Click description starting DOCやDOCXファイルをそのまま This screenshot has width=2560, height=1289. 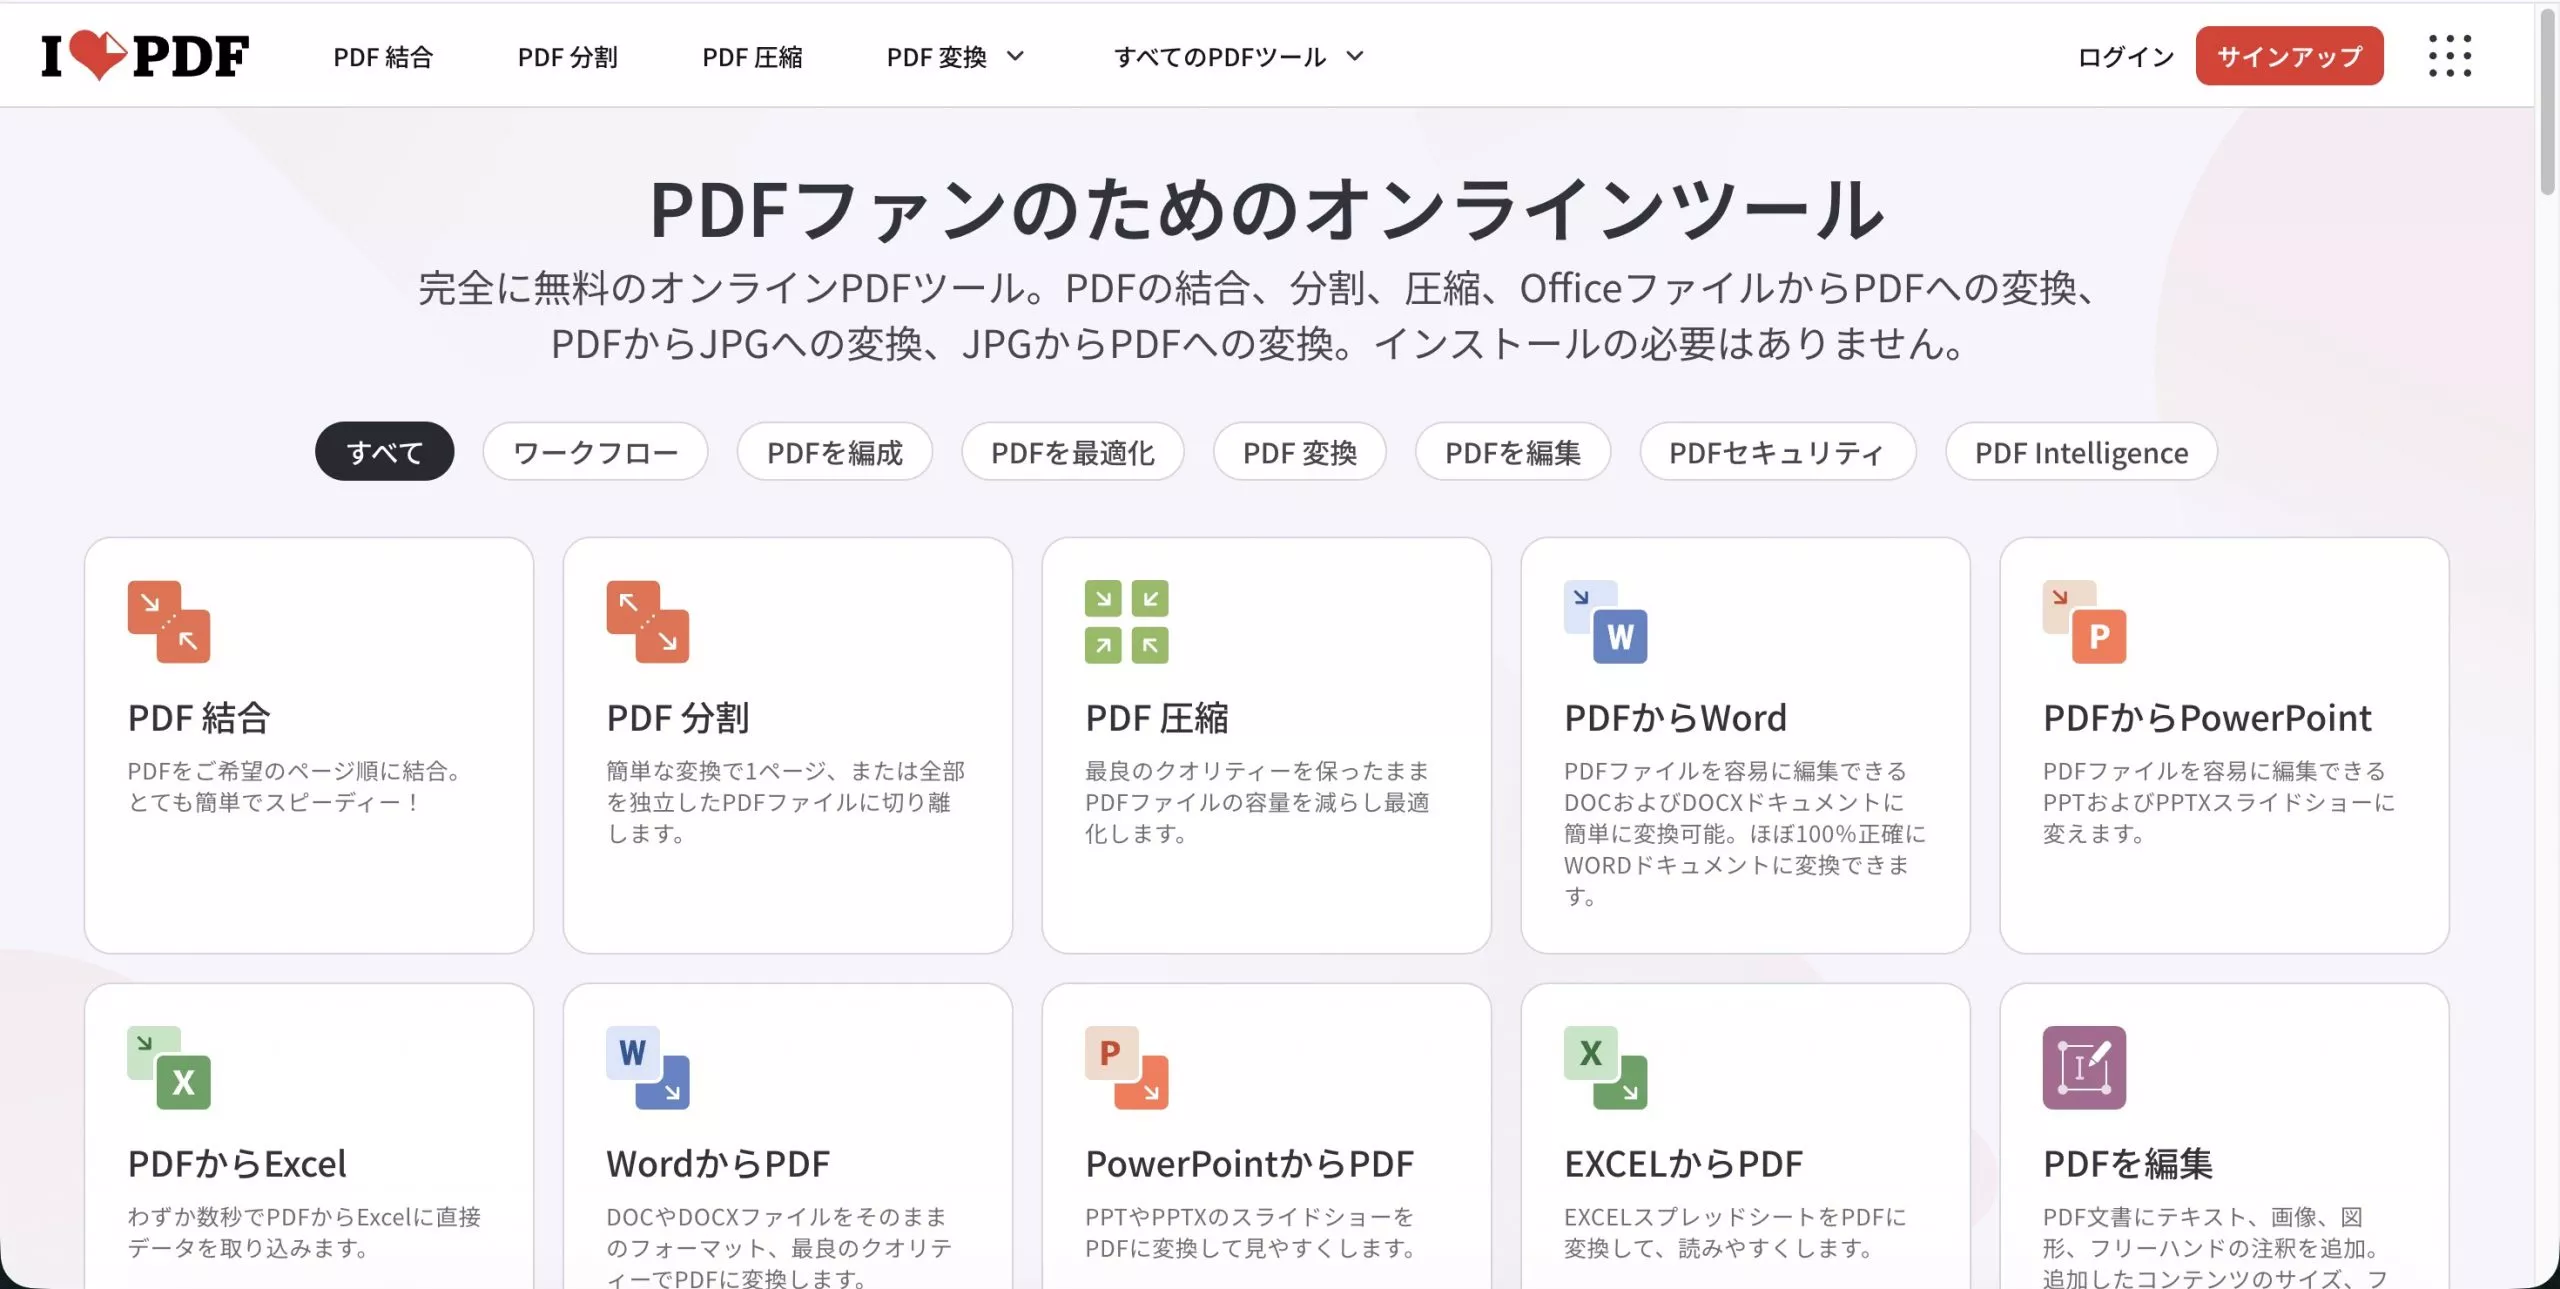pos(780,1246)
